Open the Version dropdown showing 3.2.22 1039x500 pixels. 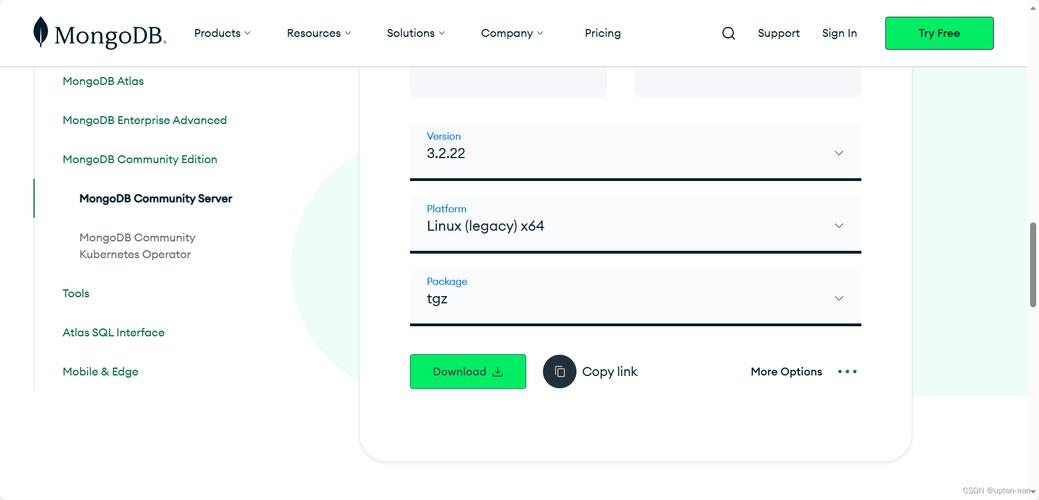click(635, 152)
